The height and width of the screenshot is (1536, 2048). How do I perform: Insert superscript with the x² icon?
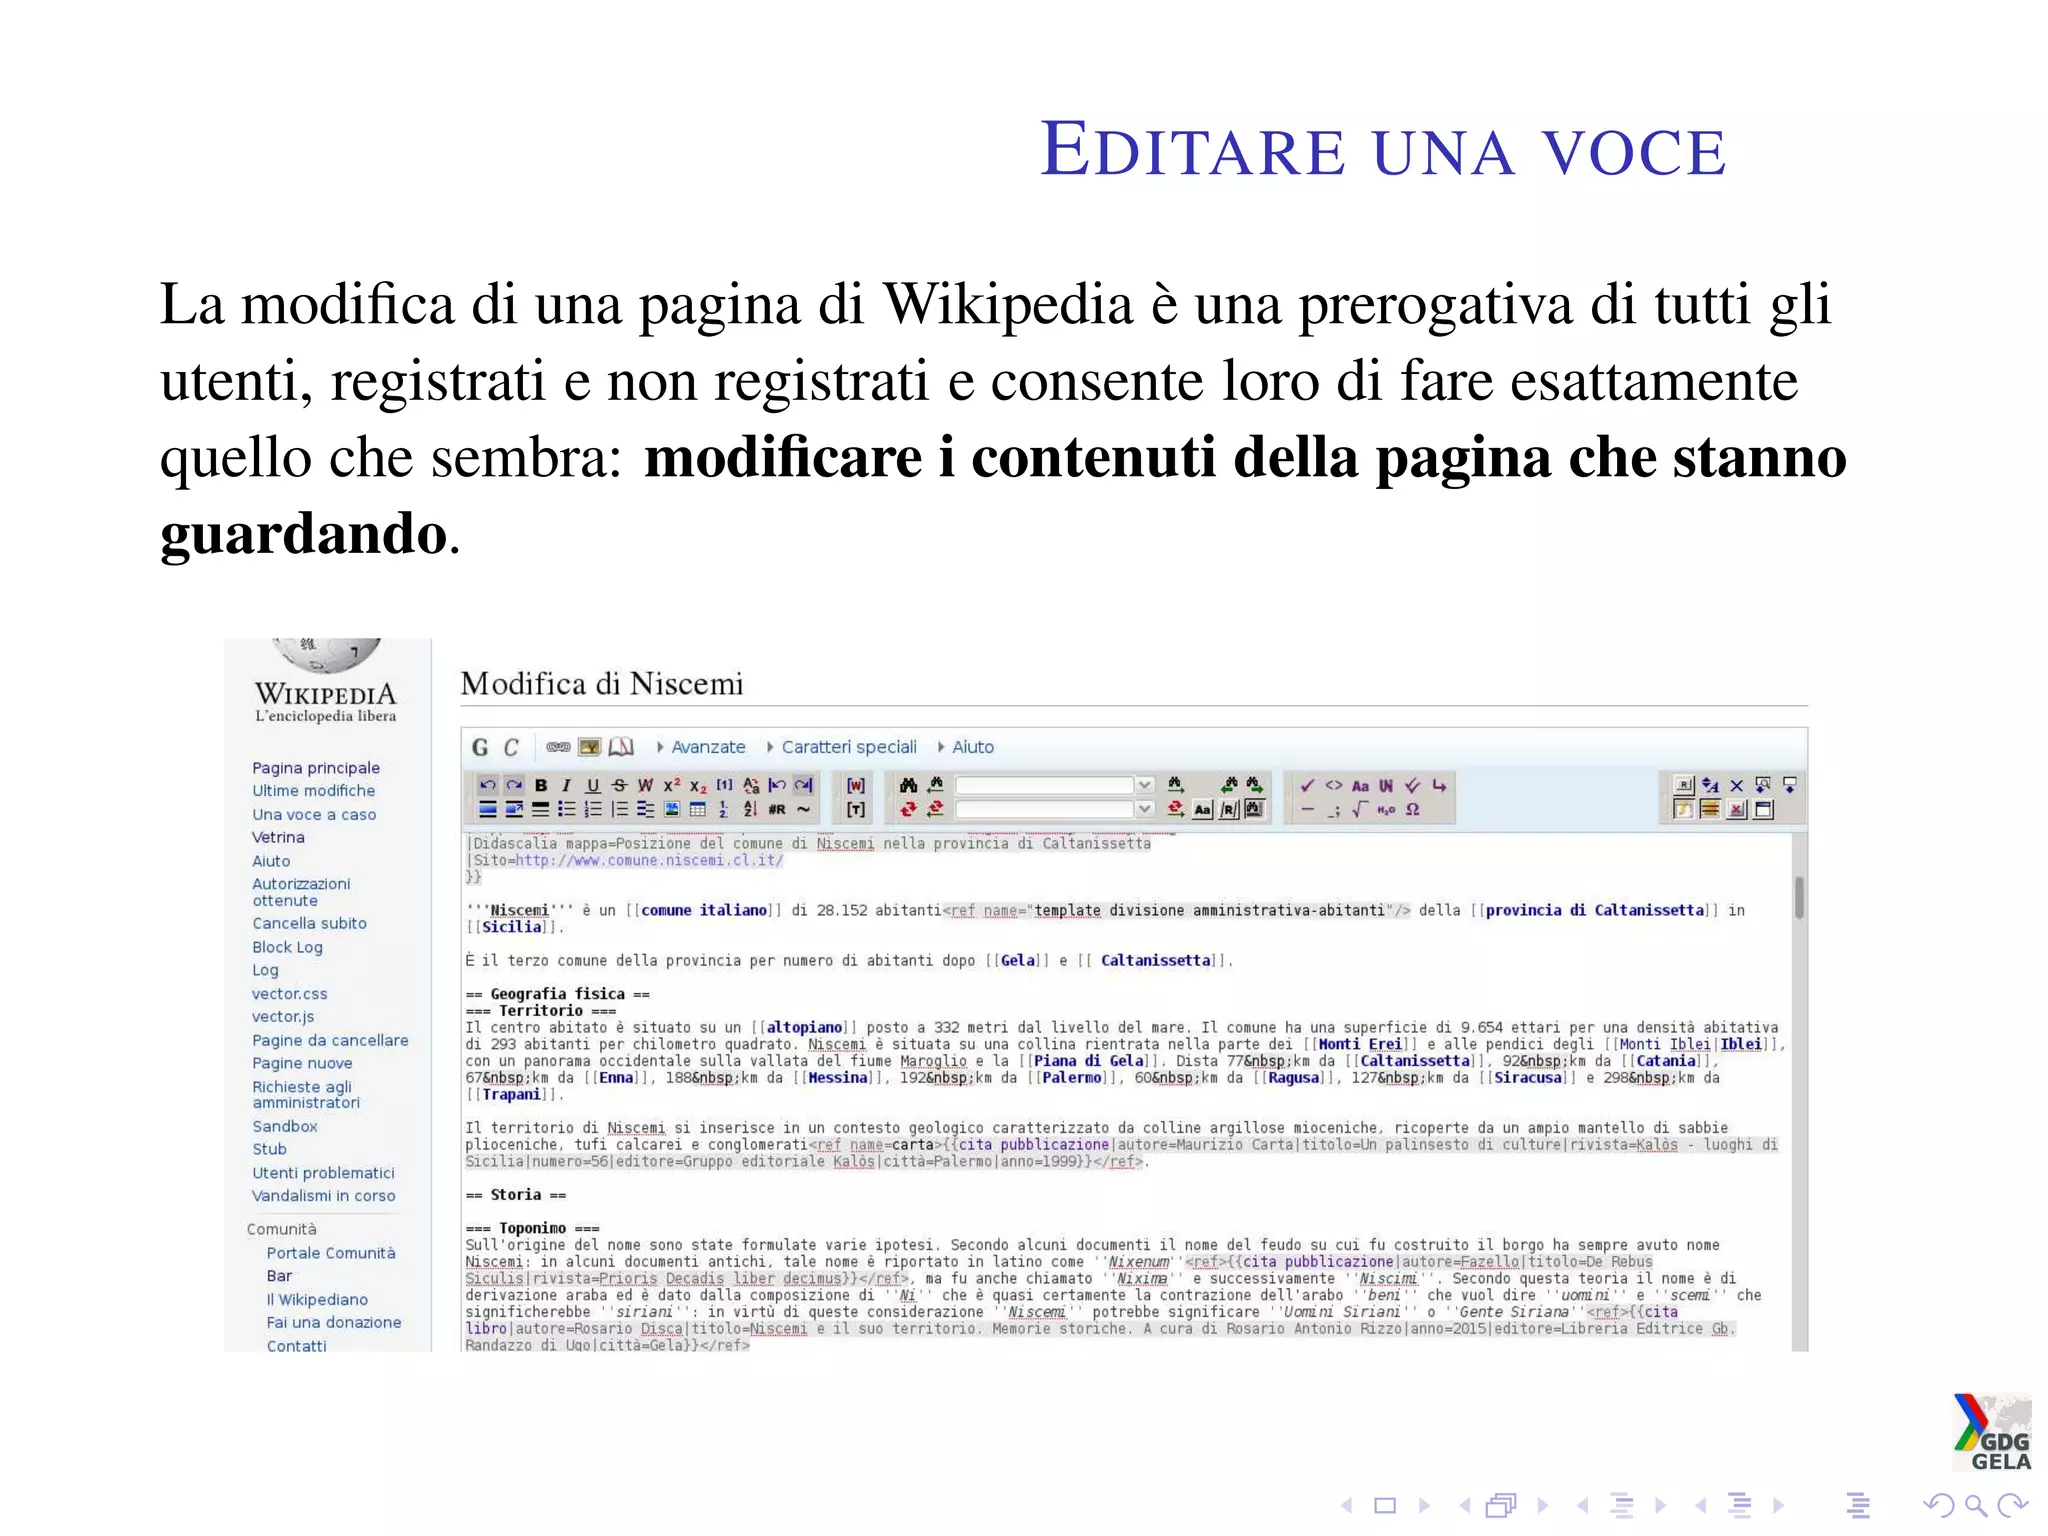[671, 785]
